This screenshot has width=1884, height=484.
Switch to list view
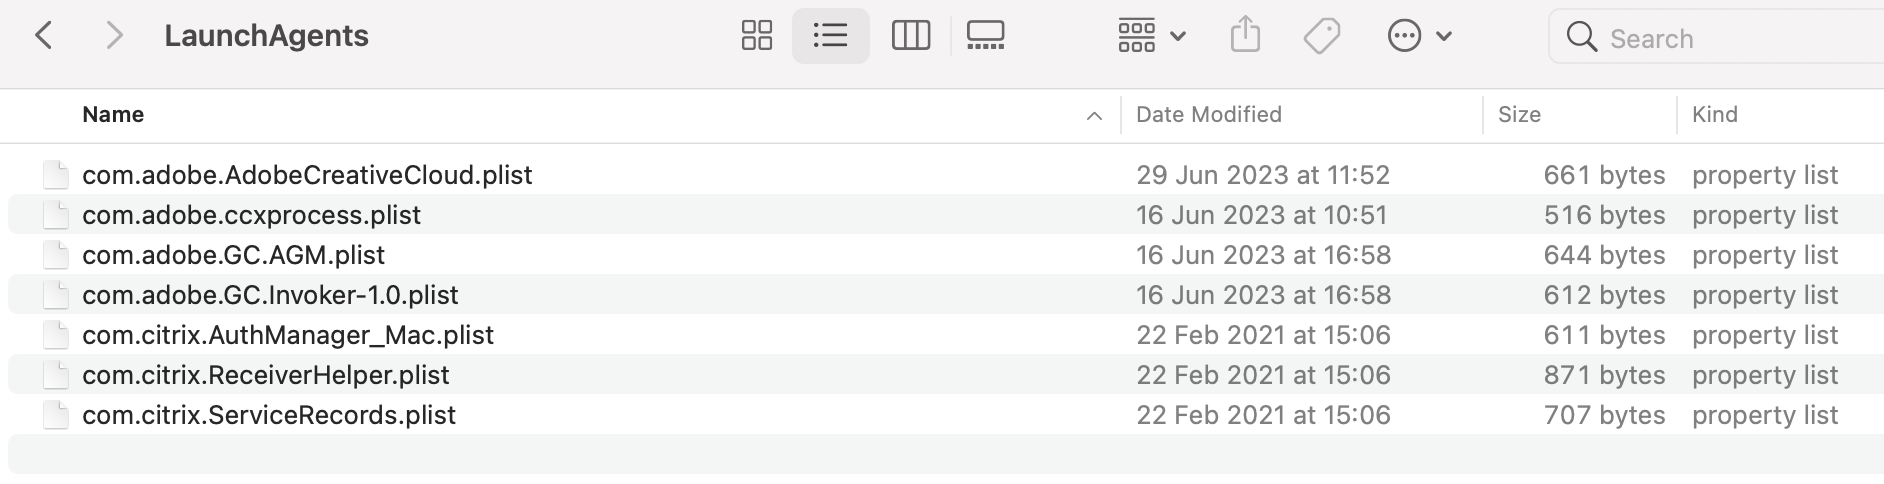830,36
